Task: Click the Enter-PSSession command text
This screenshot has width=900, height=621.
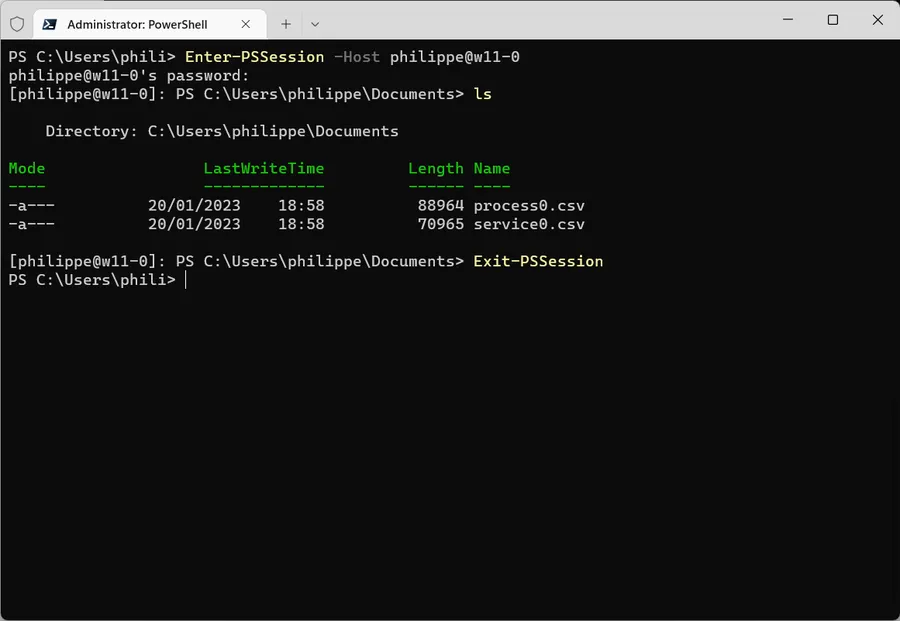Action: pos(254,57)
